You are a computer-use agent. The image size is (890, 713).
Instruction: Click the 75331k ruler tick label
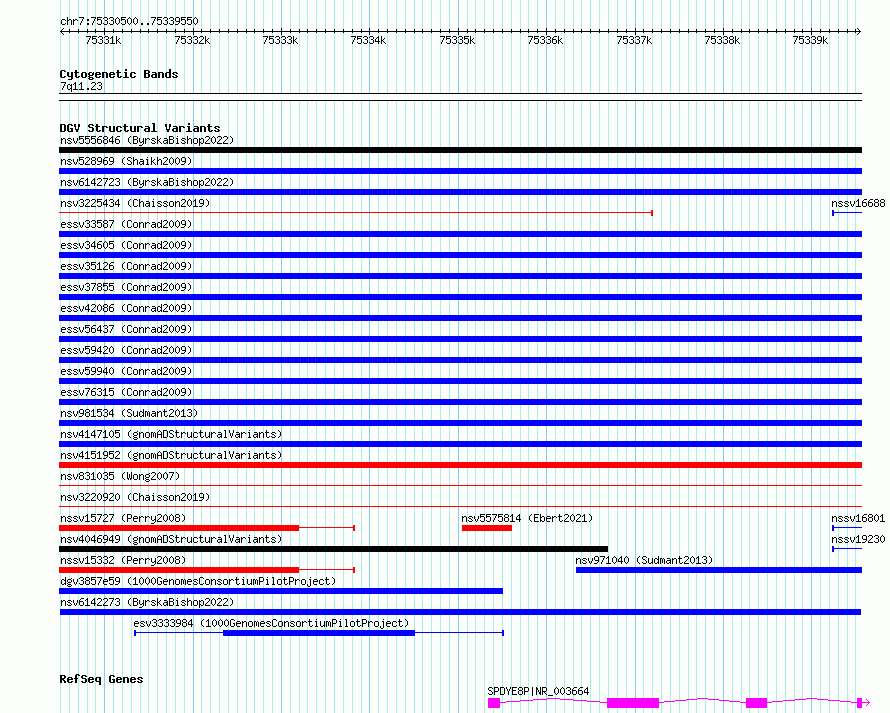point(103,40)
